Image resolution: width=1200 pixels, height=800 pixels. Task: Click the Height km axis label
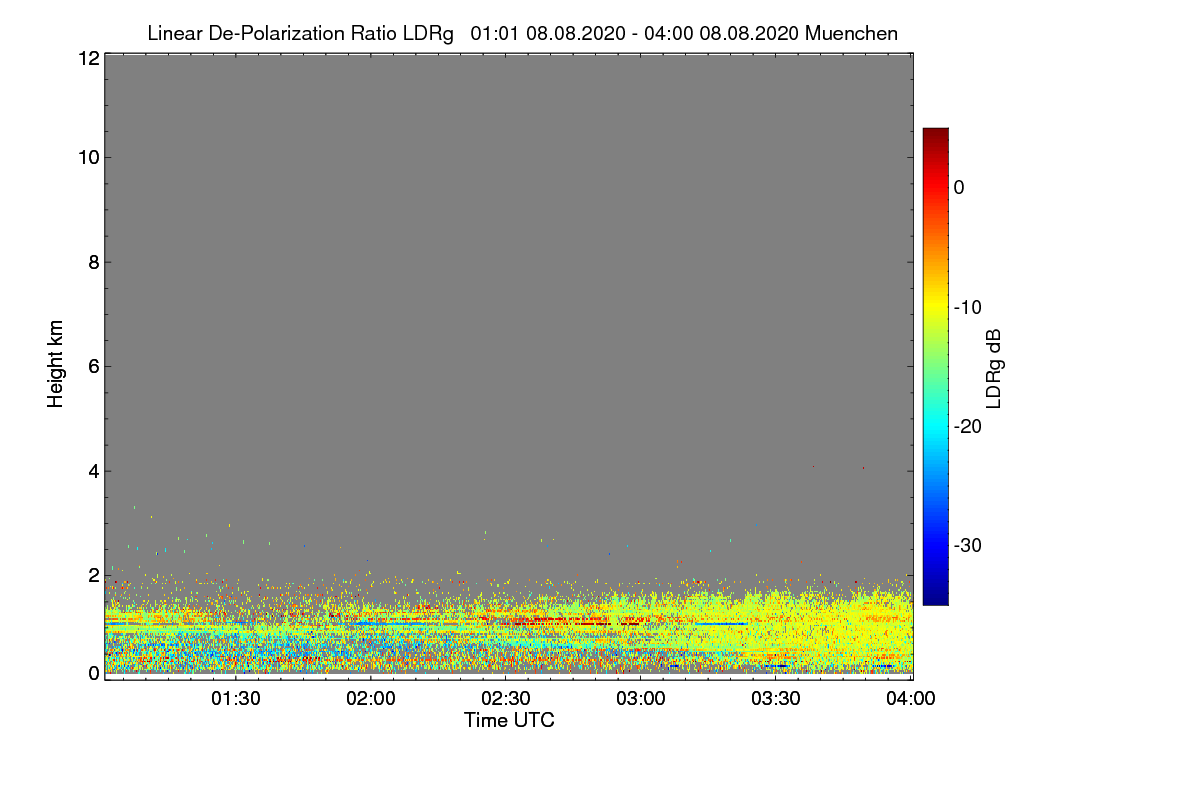pyautogui.click(x=56, y=364)
